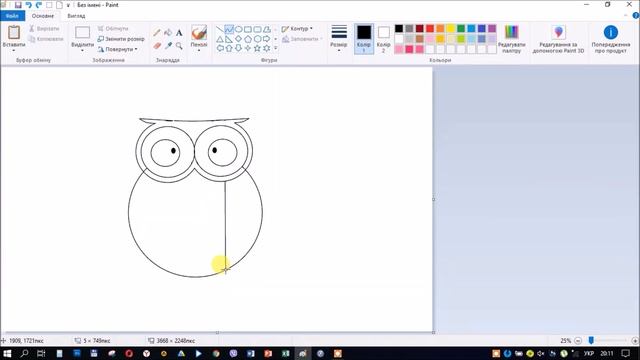Zoom out with the minus button
The height and width of the screenshot is (360, 640).
tap(578, 340)
